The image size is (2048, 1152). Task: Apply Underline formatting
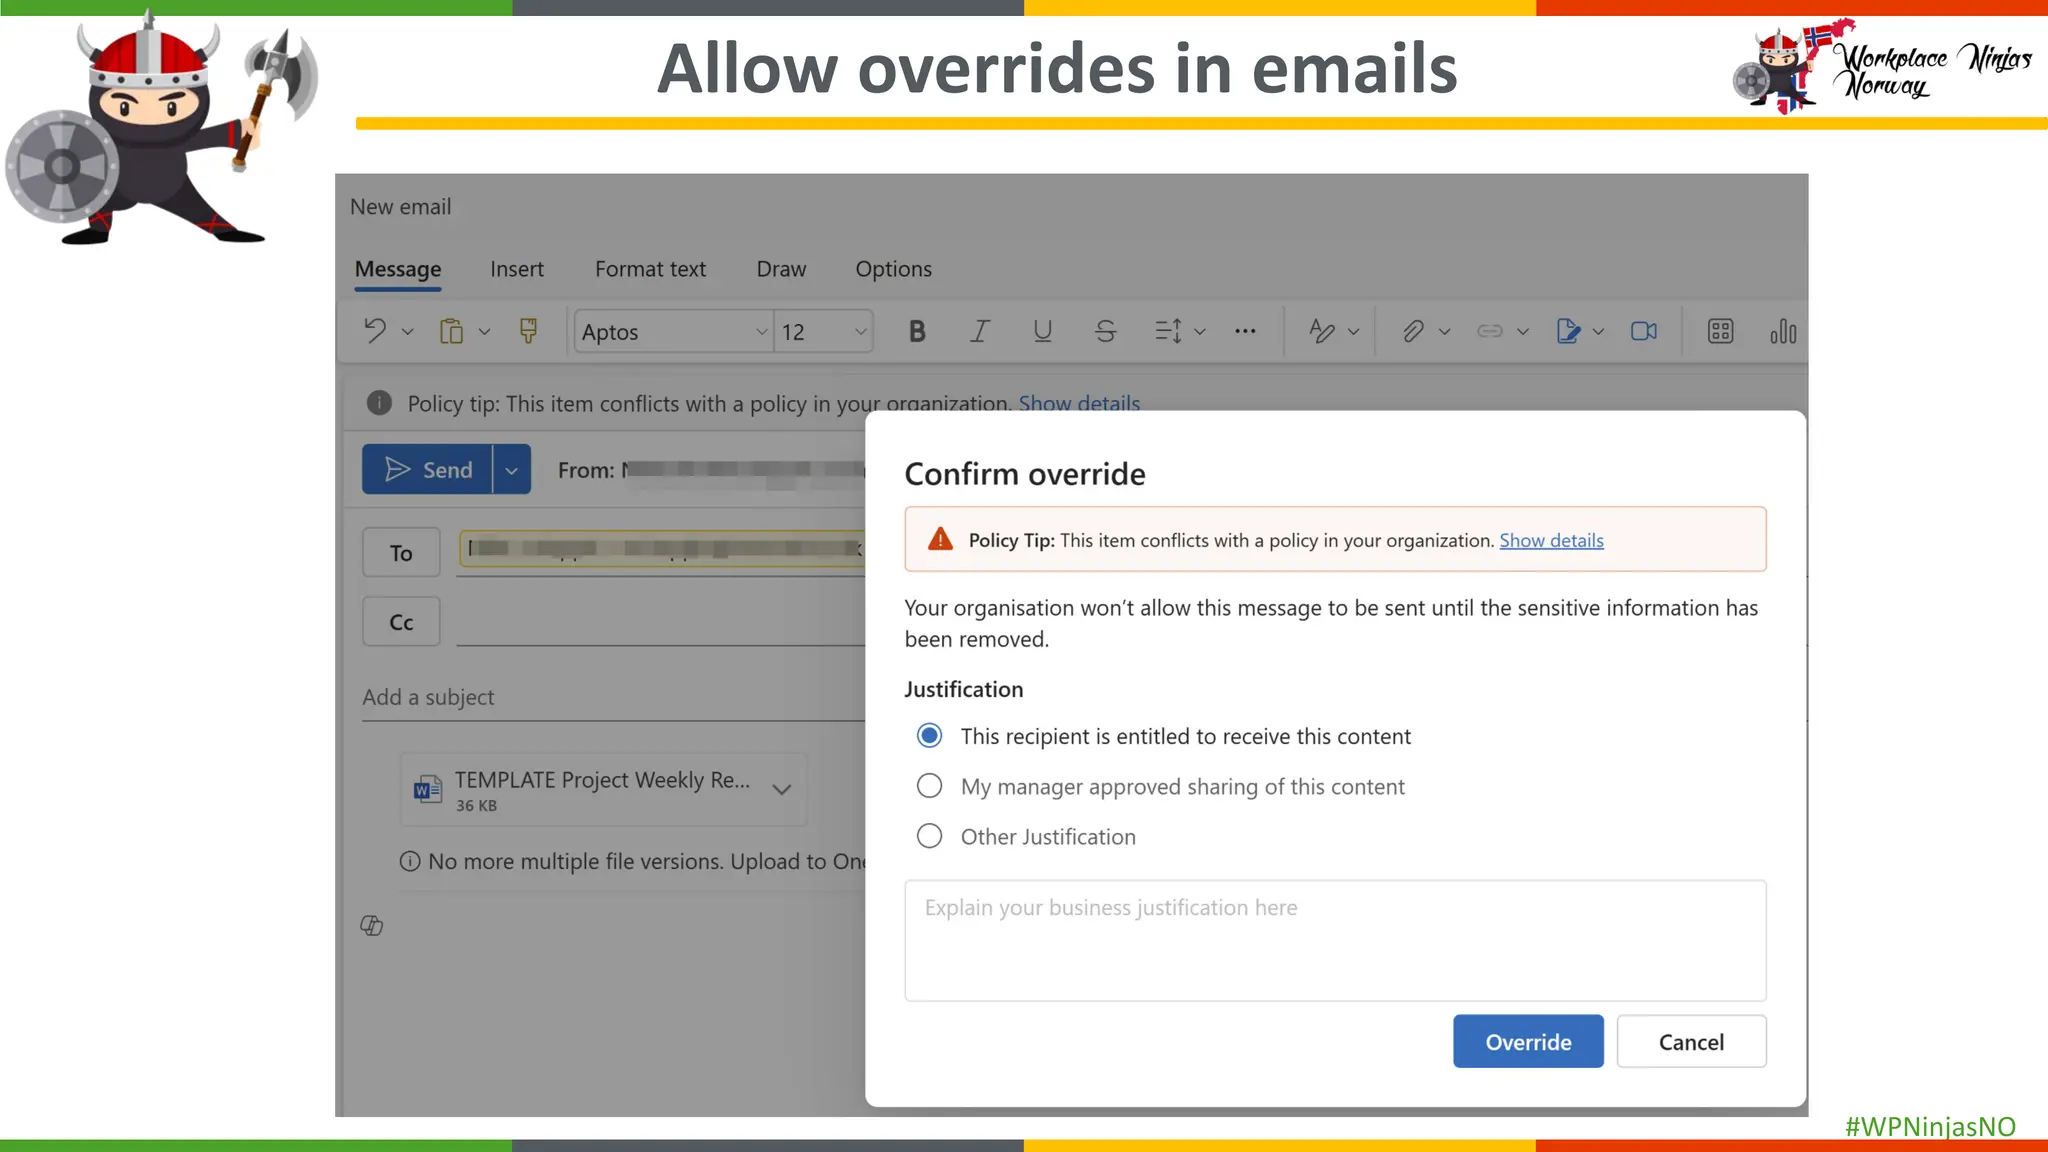tap(1042, 331)
